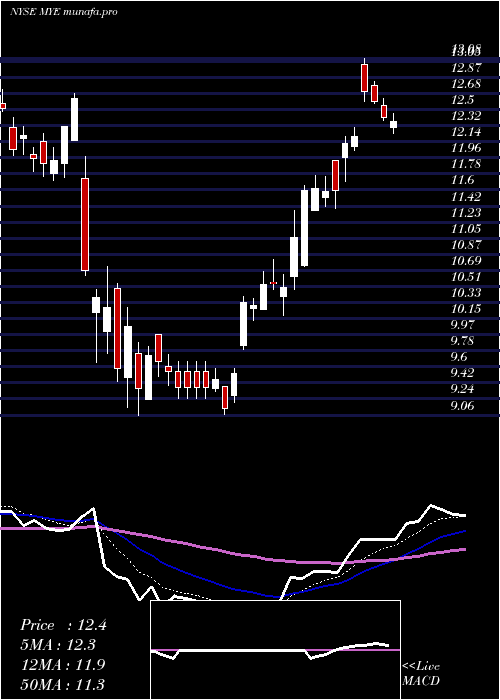The width and height of the screenshot is (500, 700).
Task: Click the last white candlestick at chart's right end
Action: (393, 124)
